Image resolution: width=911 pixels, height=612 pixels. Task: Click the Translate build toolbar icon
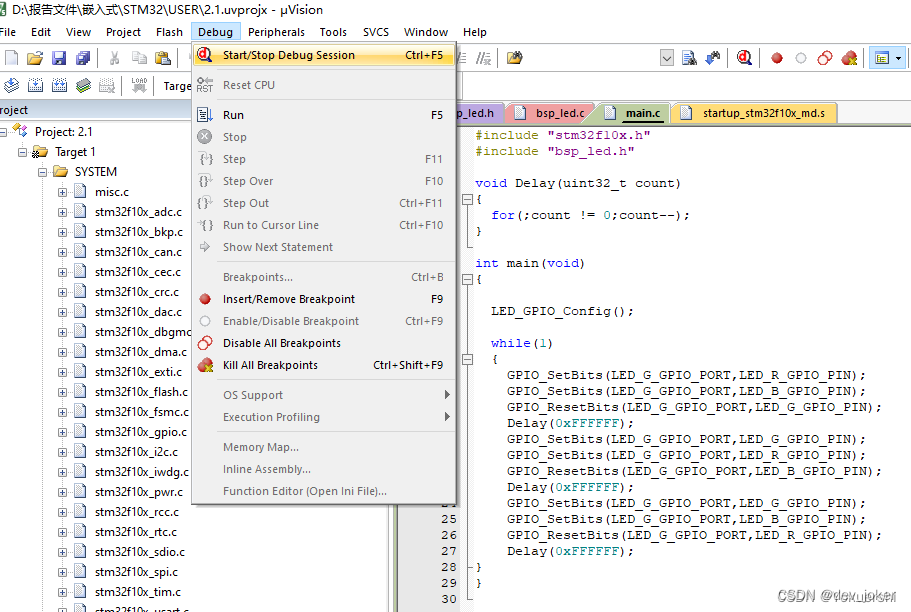point(12,86)
